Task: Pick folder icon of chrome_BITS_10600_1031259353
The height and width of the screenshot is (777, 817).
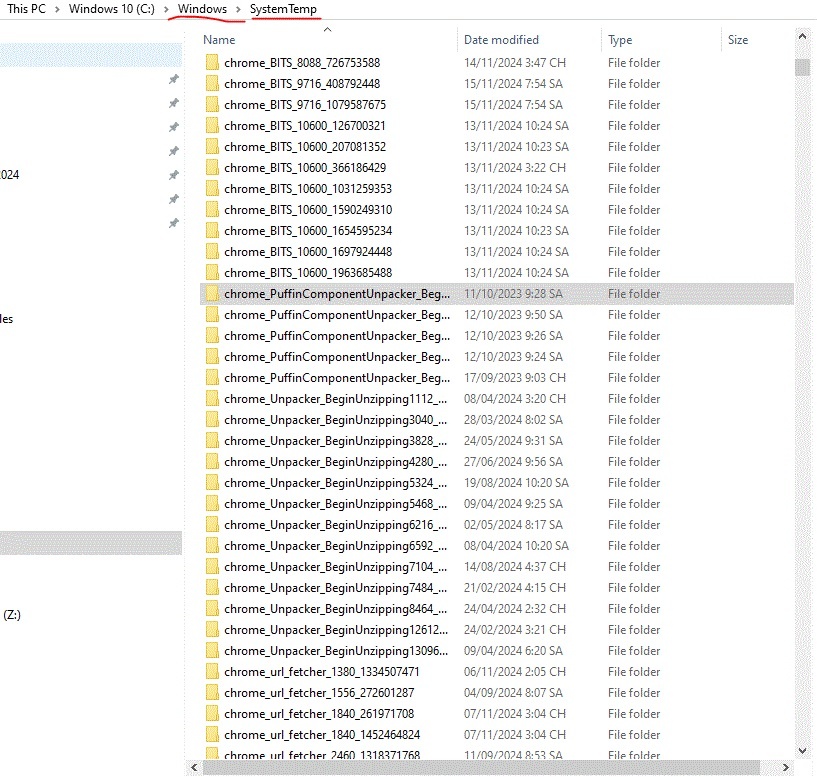Action: (x=212, y=189)
